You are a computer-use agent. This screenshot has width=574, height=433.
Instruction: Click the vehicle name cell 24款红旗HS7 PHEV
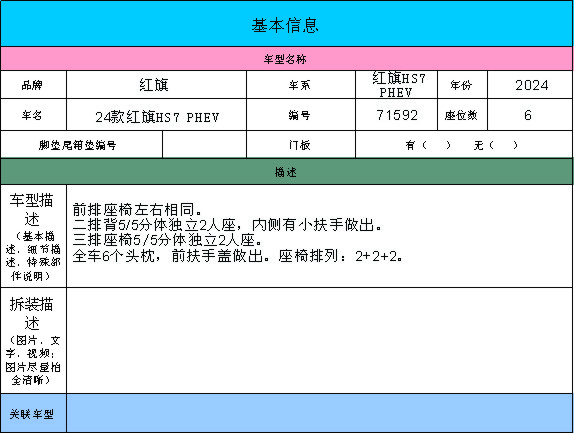(156, 115)
